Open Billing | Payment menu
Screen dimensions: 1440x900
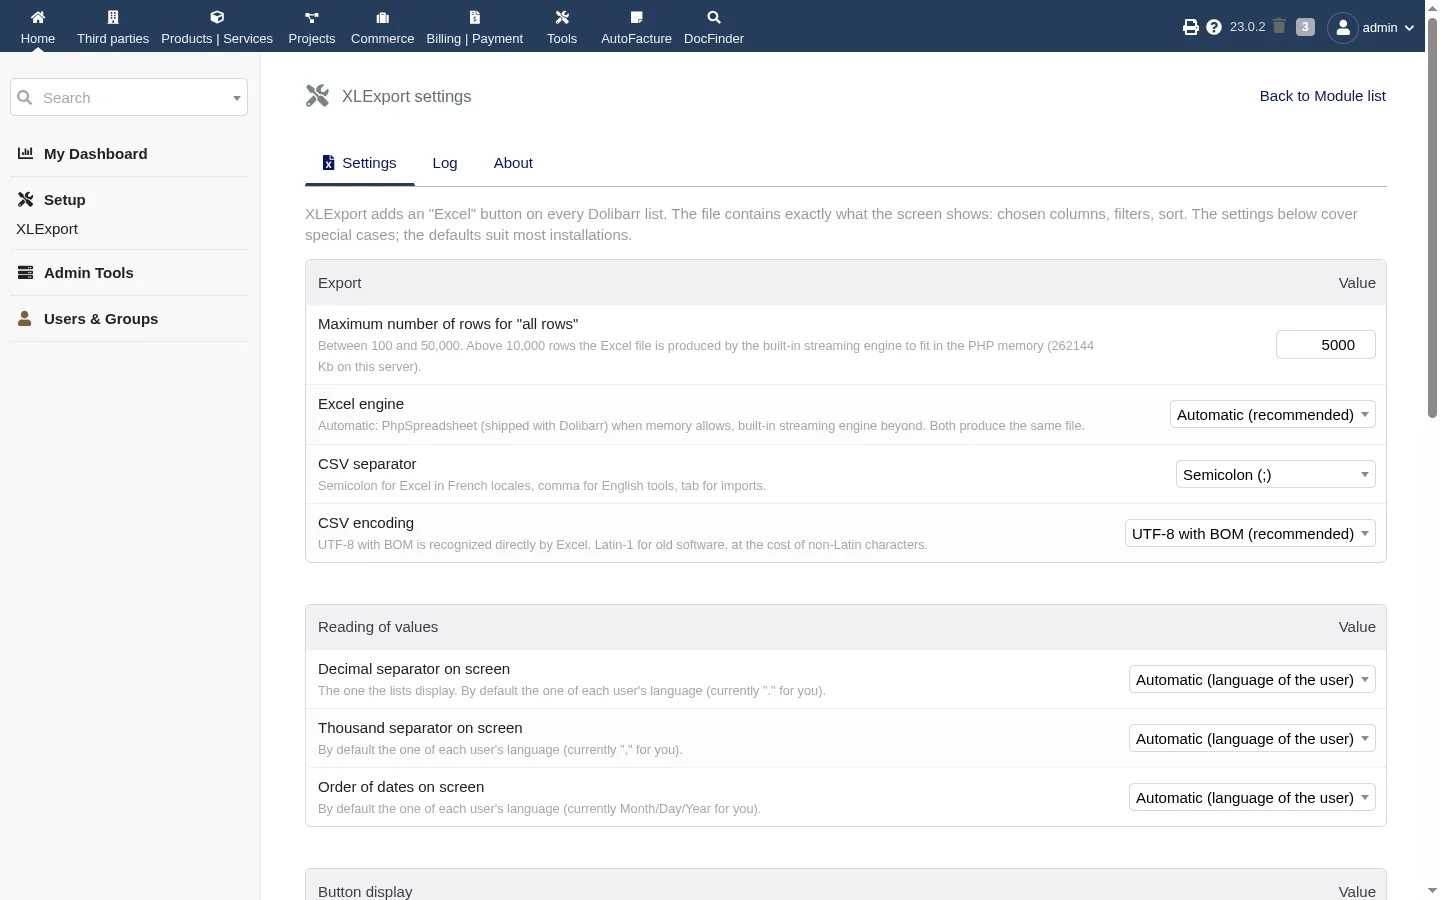[475, 27]
